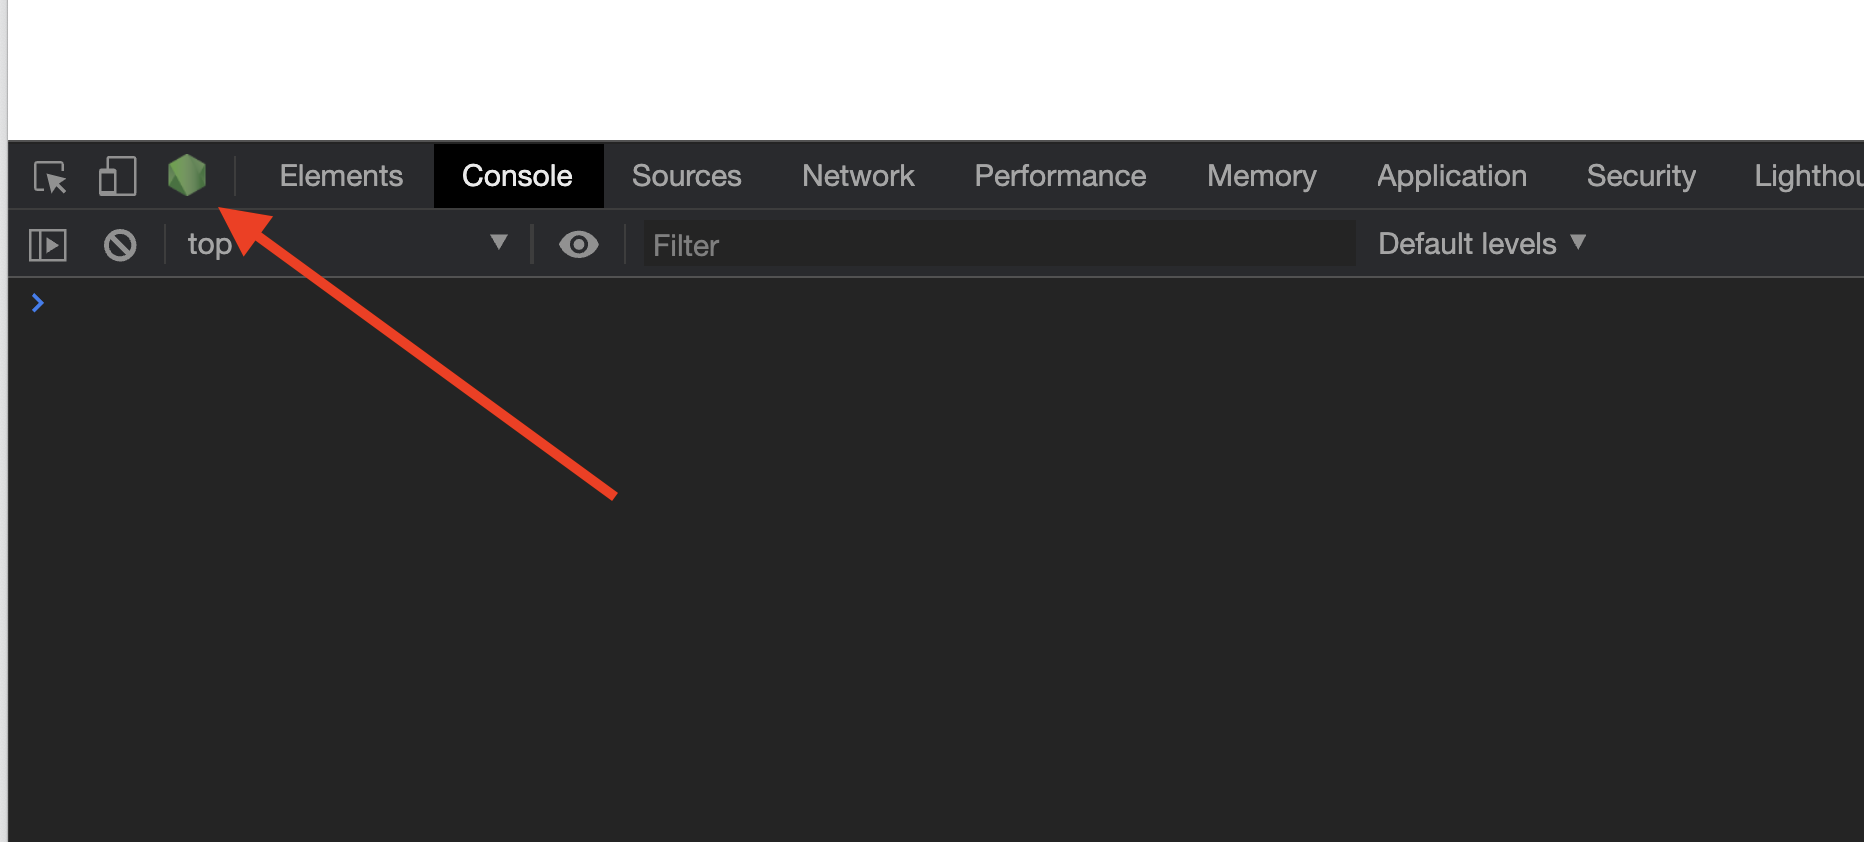Open the Sources tab
Screen dimensions: 1864x842
pyautogui.click(x=686, y=176)
